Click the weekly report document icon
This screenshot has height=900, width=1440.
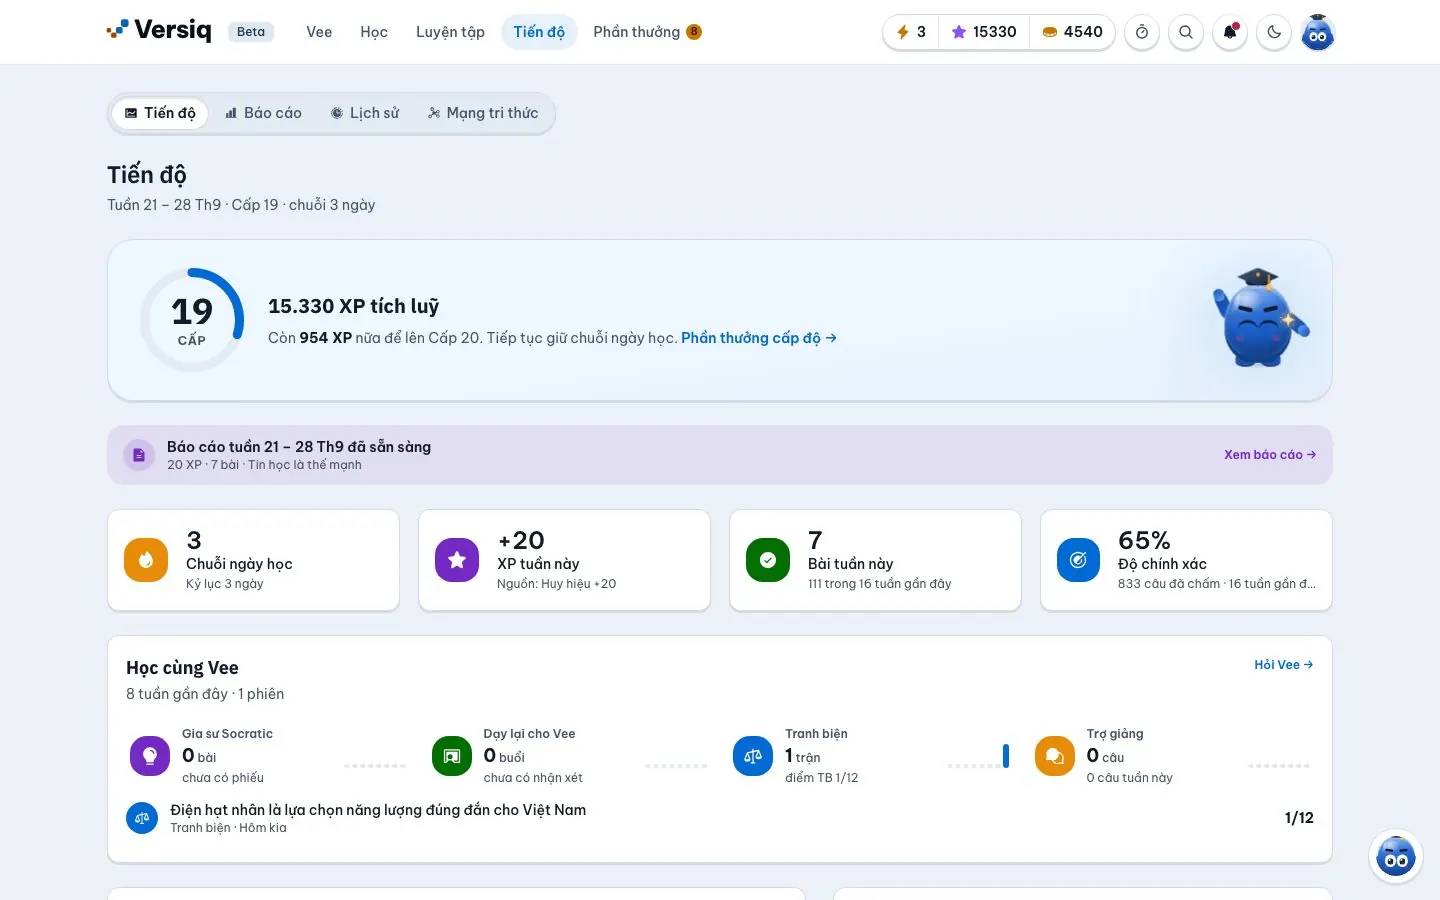click(x=139, y=455)
